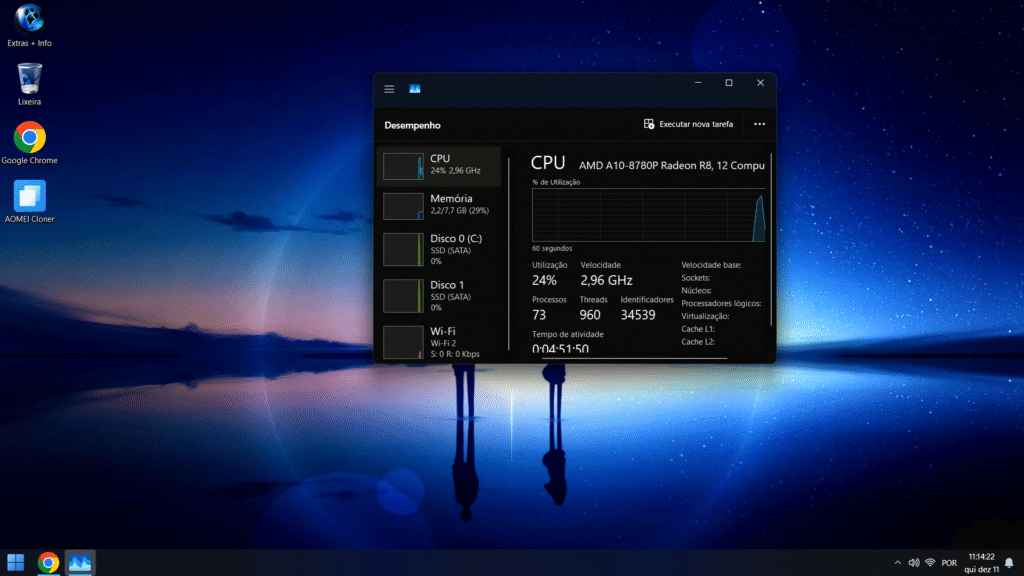This screenshot has width=1024, height=576.
Task: Open the three-dots more options menu
Action: [x=759, y=124]
